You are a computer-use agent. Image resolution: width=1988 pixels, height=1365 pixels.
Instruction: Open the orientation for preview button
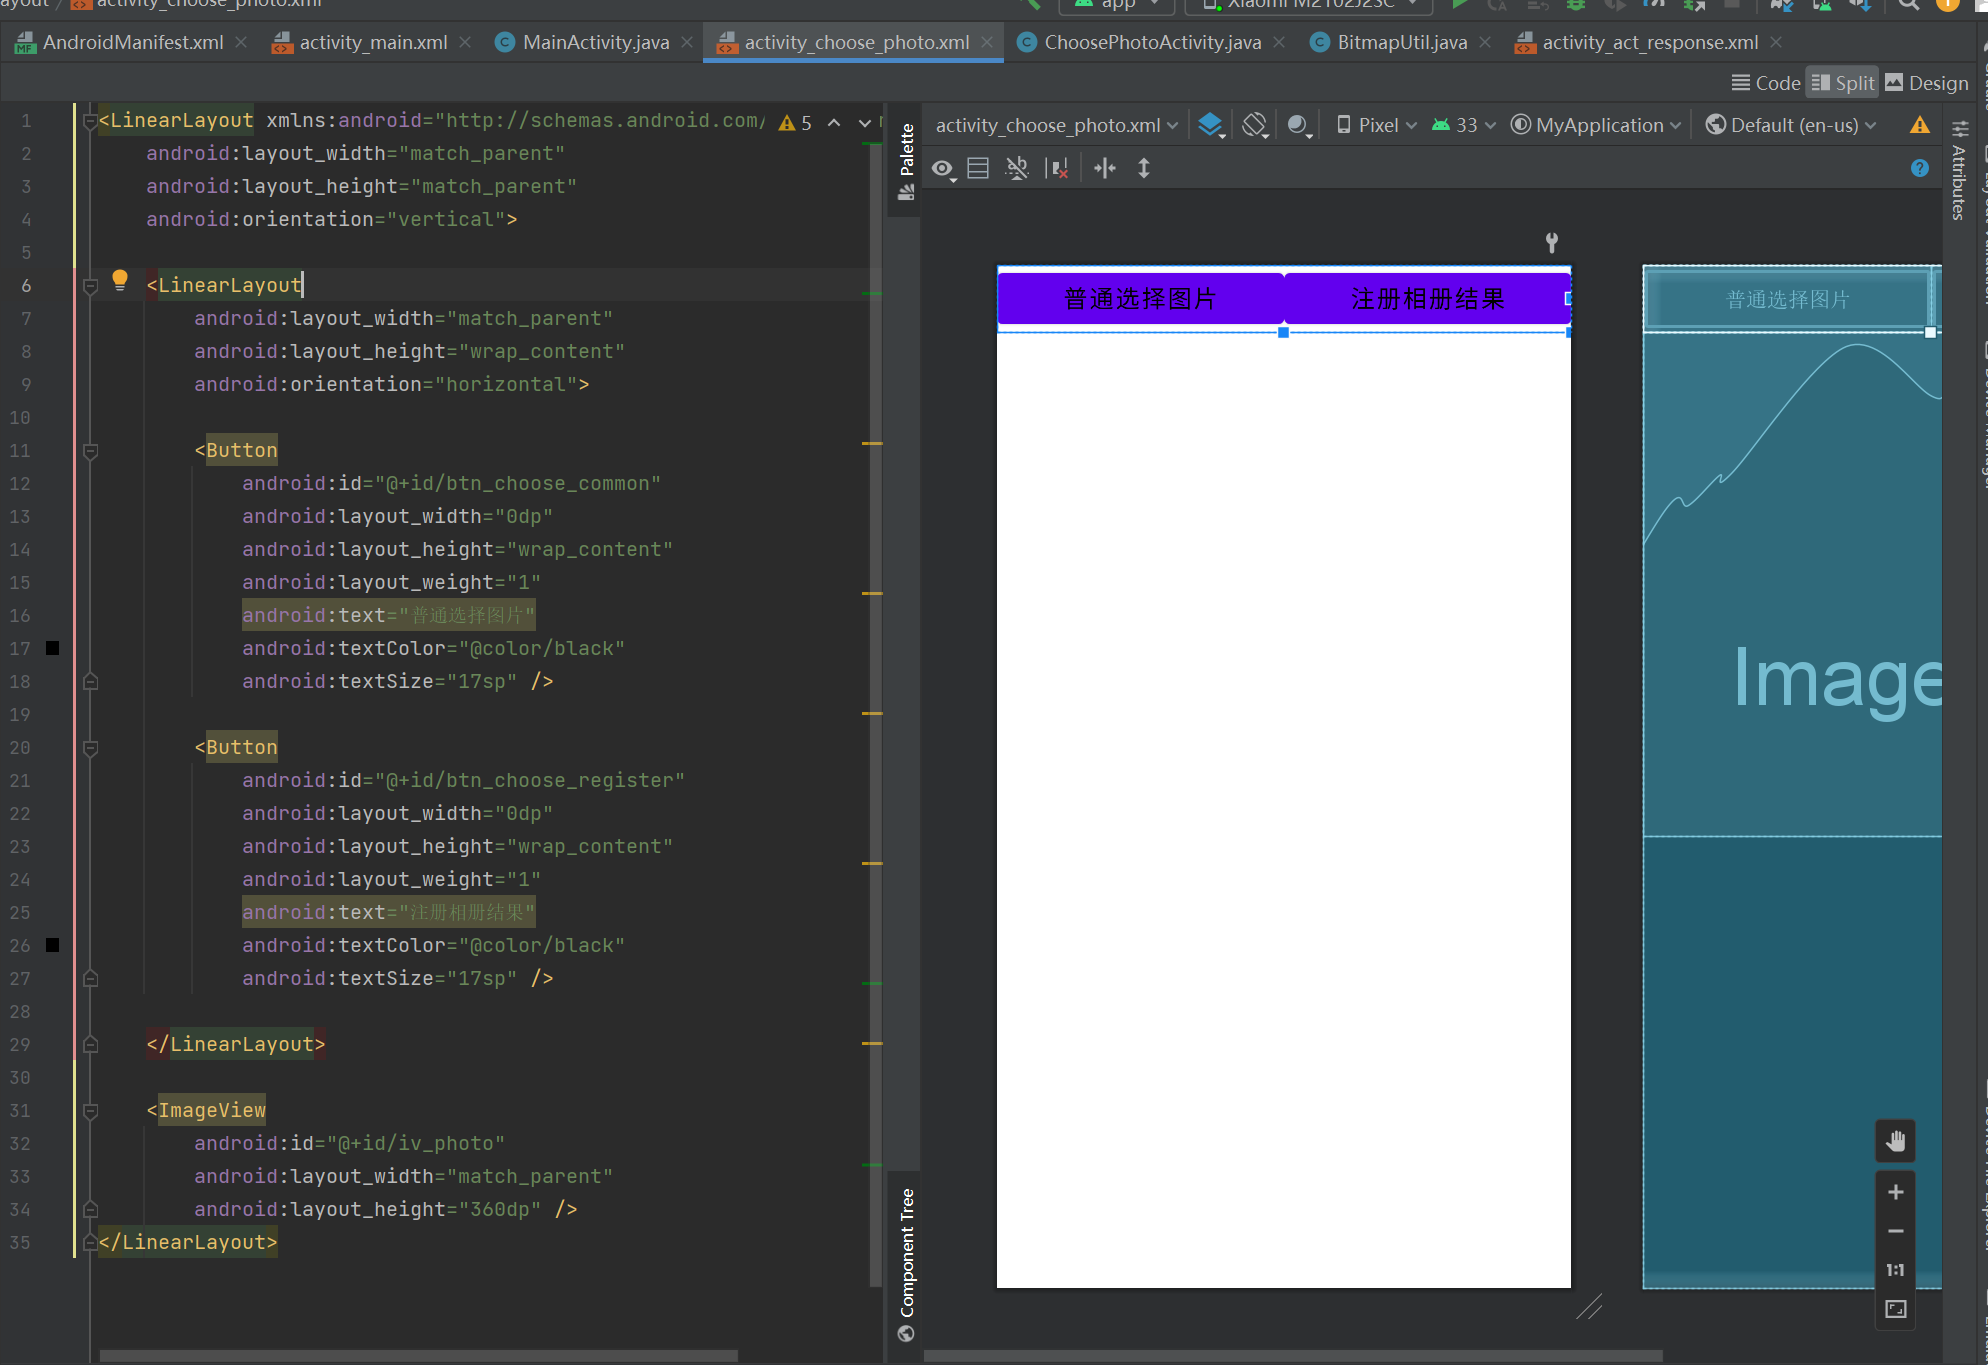(x=1255, y=125)
